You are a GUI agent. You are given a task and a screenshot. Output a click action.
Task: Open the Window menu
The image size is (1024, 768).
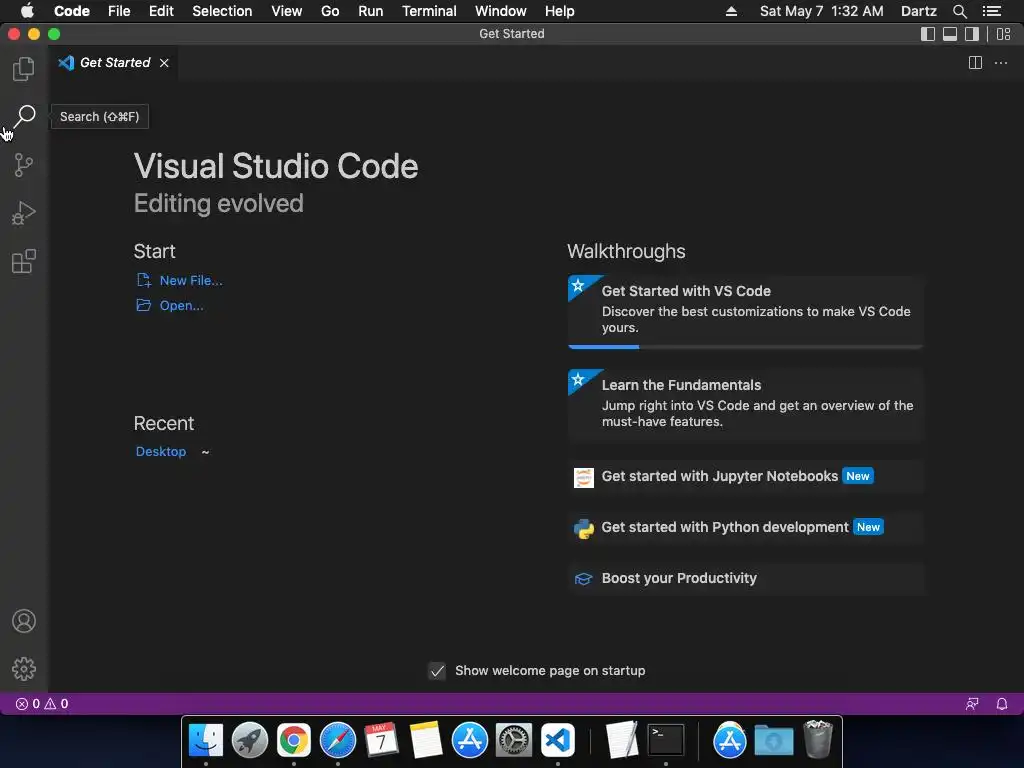pos(500,11)
